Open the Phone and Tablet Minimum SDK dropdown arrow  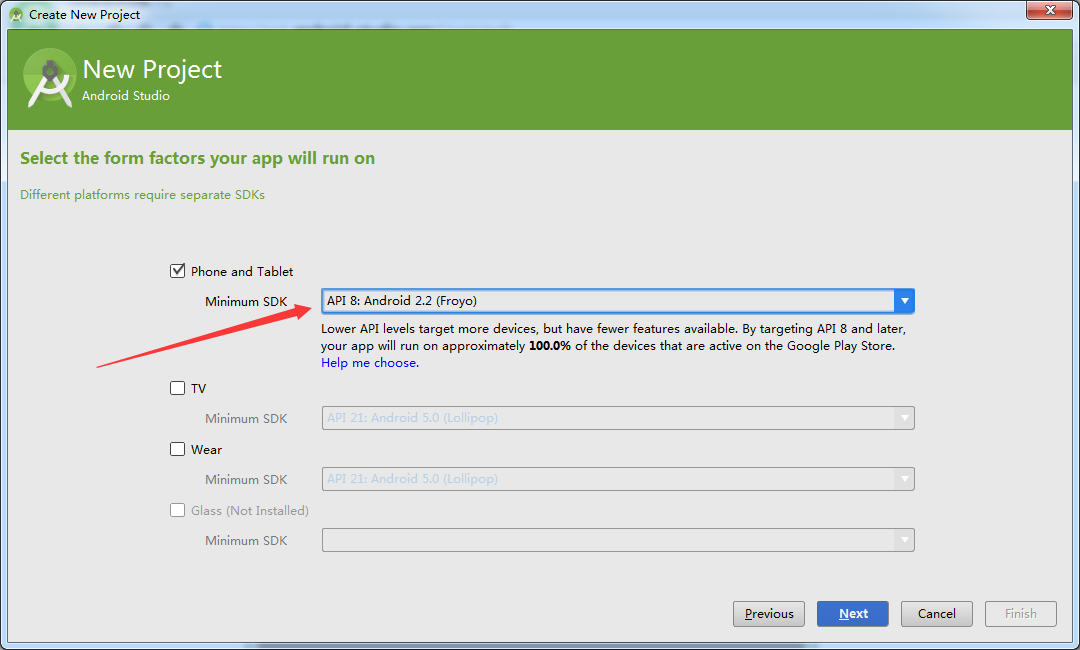click(x=904, y=301)
